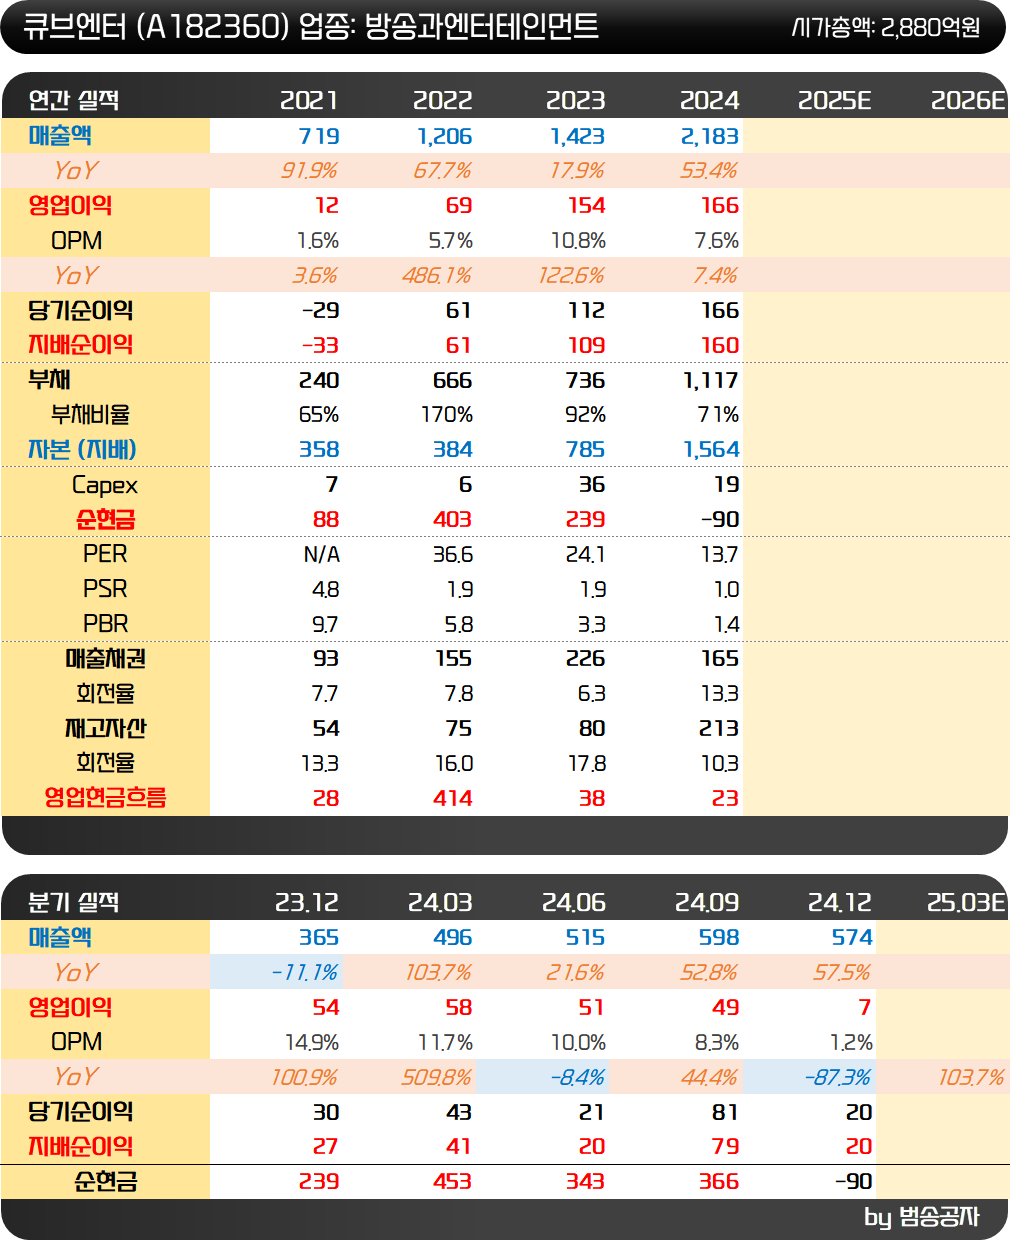Click the market cap text '시가총액: 2,880억원'

[x=886, y=27]
